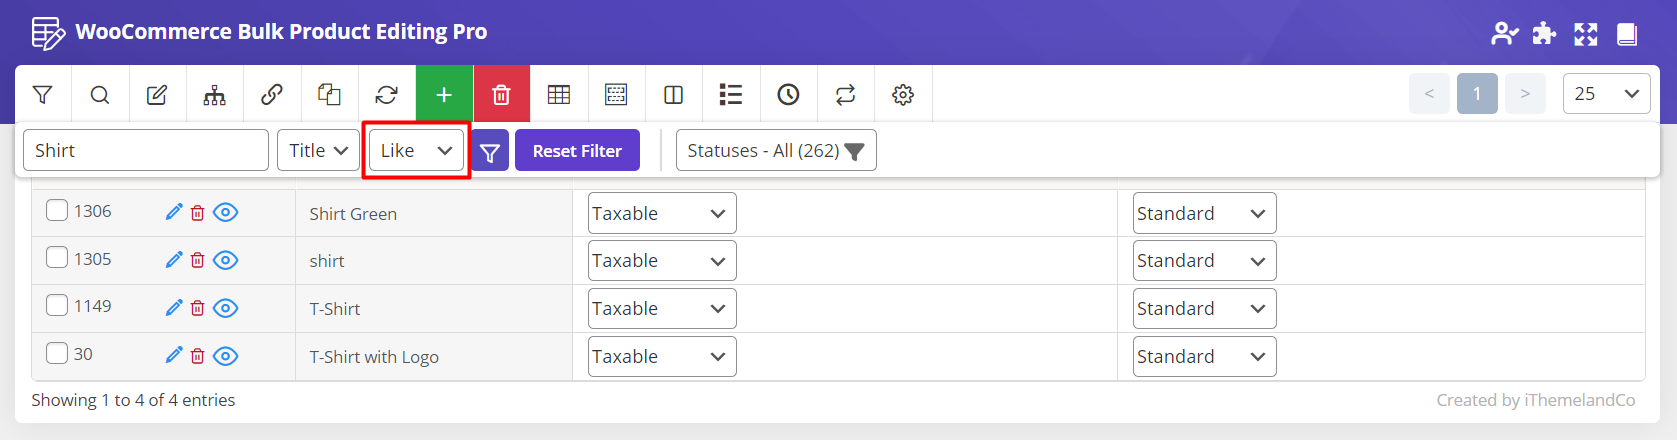Select the checkbox for product 1305
Screen dimensions: 1677x440
pos(57,258)
